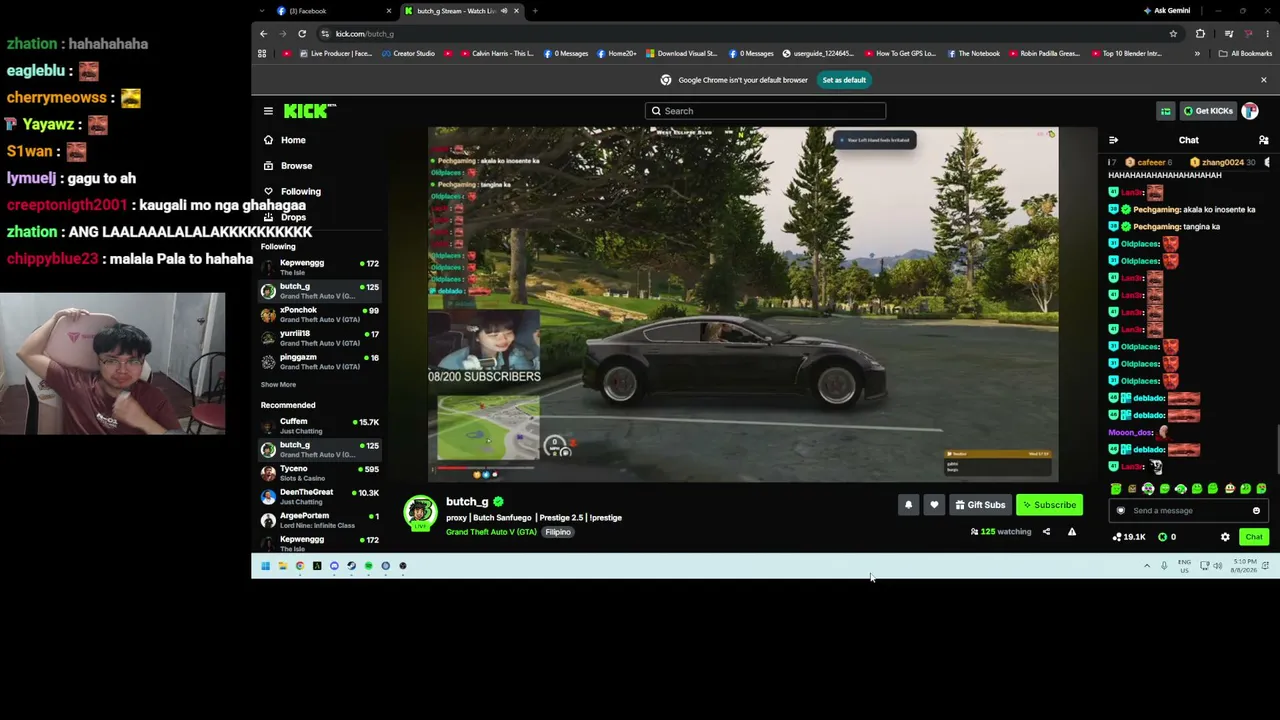
Task: Open volume control in the system tray
Action: pos(1217,566)
